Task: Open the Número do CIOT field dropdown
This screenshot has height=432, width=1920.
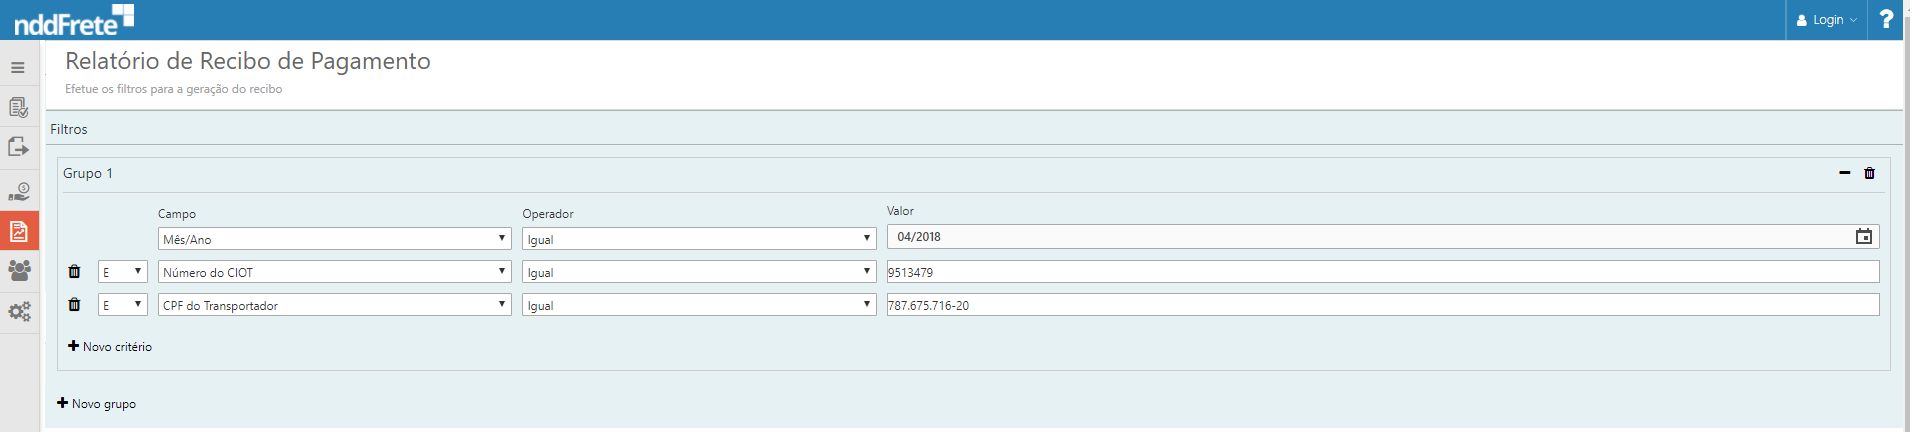Action: click(335, 272)
